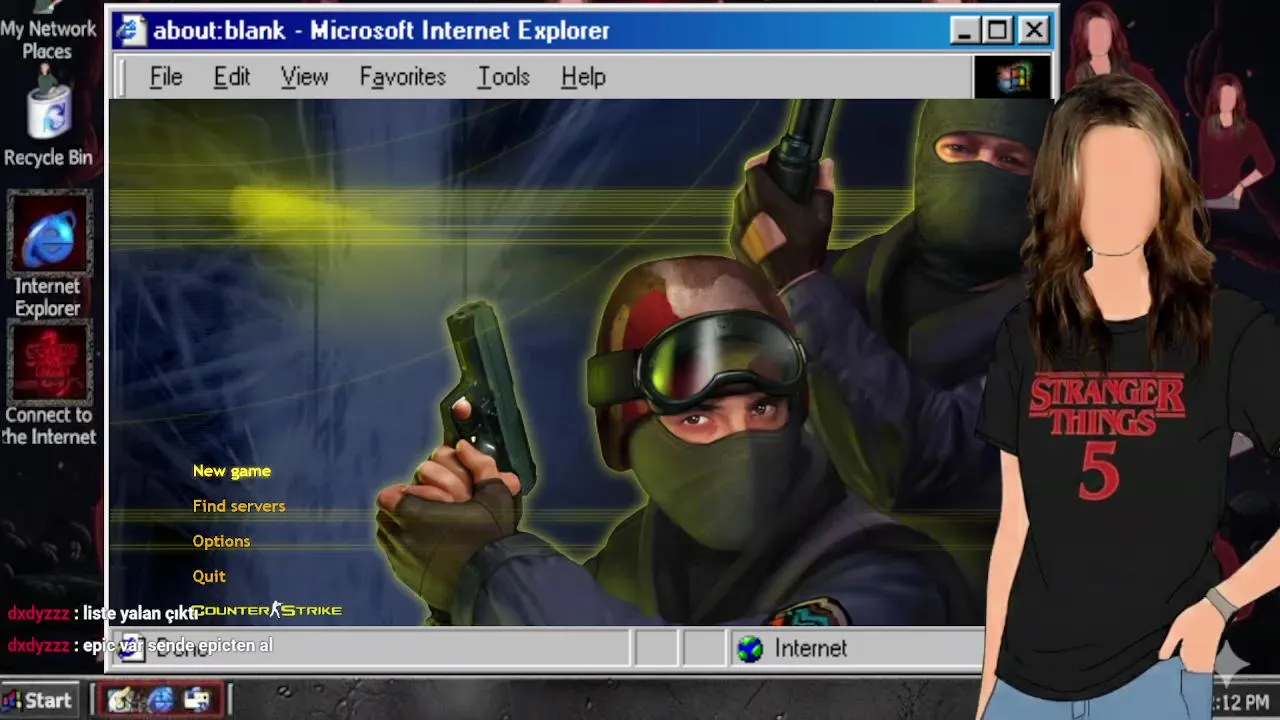The width and height of the screenshot is (1280, 720).
Task: Choose Quit in the game menu
Action: (208, 576)
